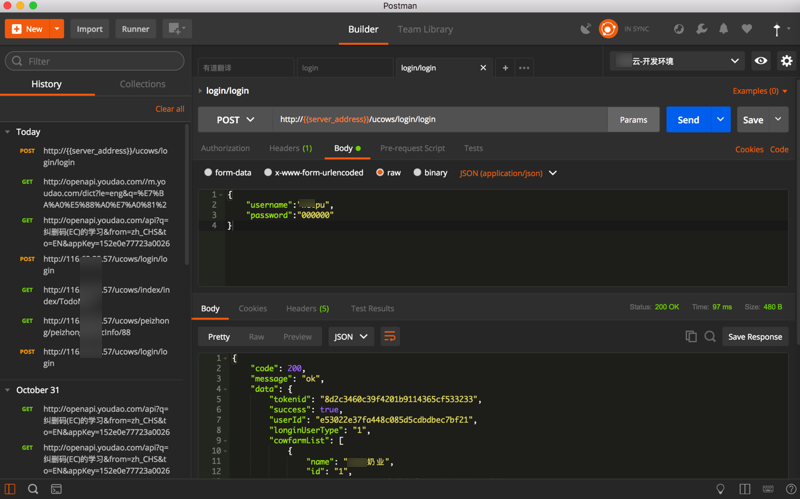Viewport: 800px width, 499px height.
Task: Click the heart icon in header
Action: click(746, 29)
